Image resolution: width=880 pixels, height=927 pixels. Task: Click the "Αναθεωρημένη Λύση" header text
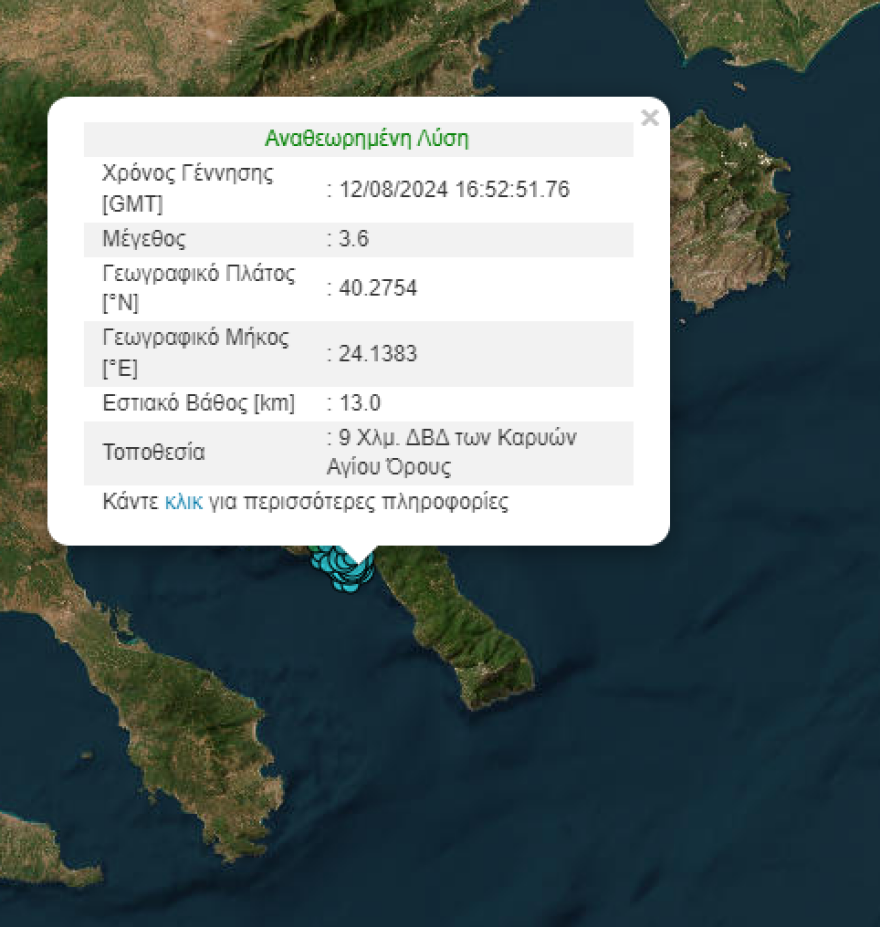click(x=366, y=139)
